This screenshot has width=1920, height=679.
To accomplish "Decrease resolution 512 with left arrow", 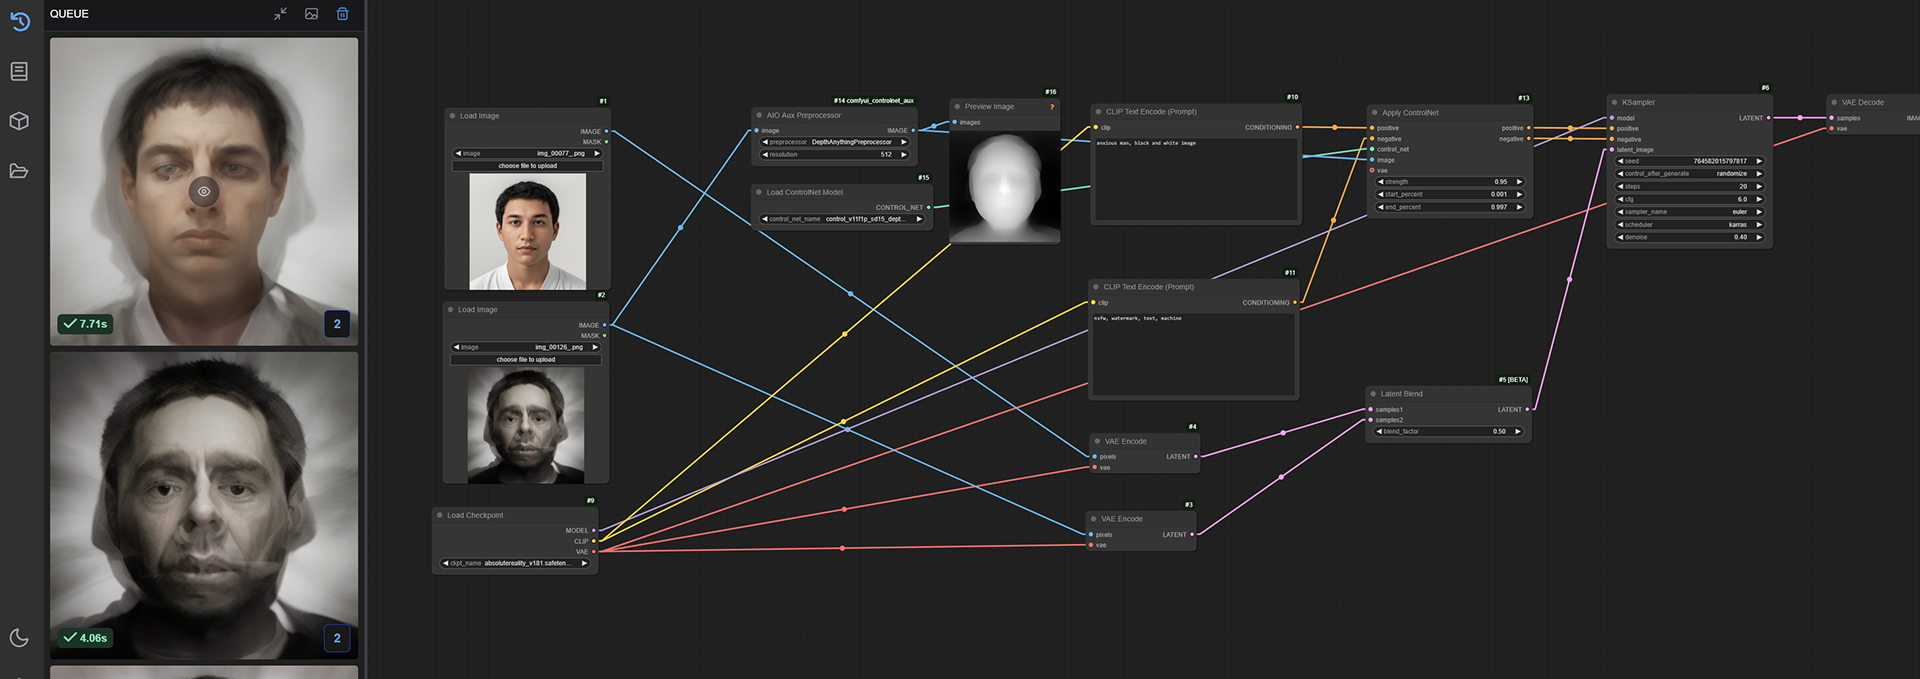I will tap(765, 155).
